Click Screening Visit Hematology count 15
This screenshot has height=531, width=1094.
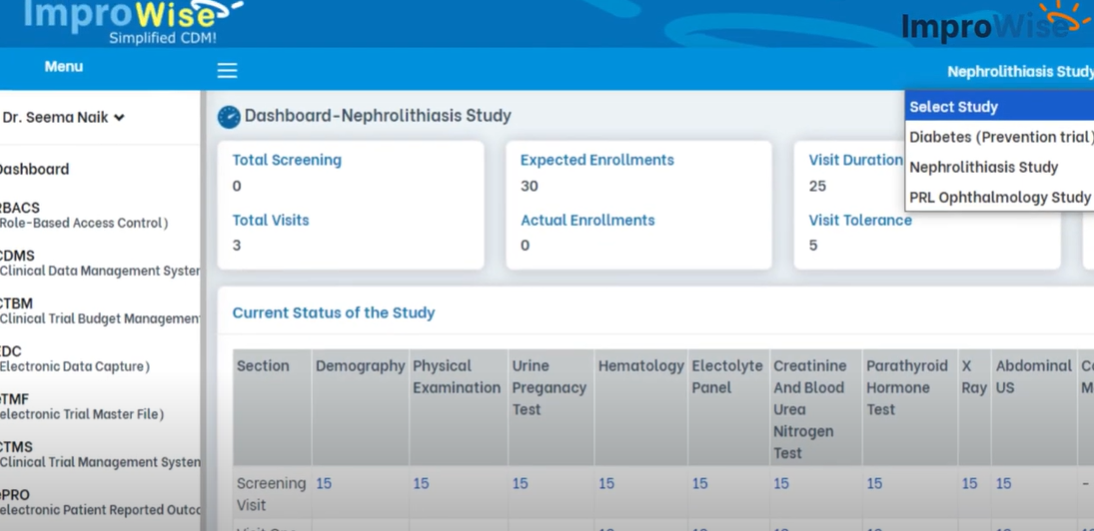606,484
